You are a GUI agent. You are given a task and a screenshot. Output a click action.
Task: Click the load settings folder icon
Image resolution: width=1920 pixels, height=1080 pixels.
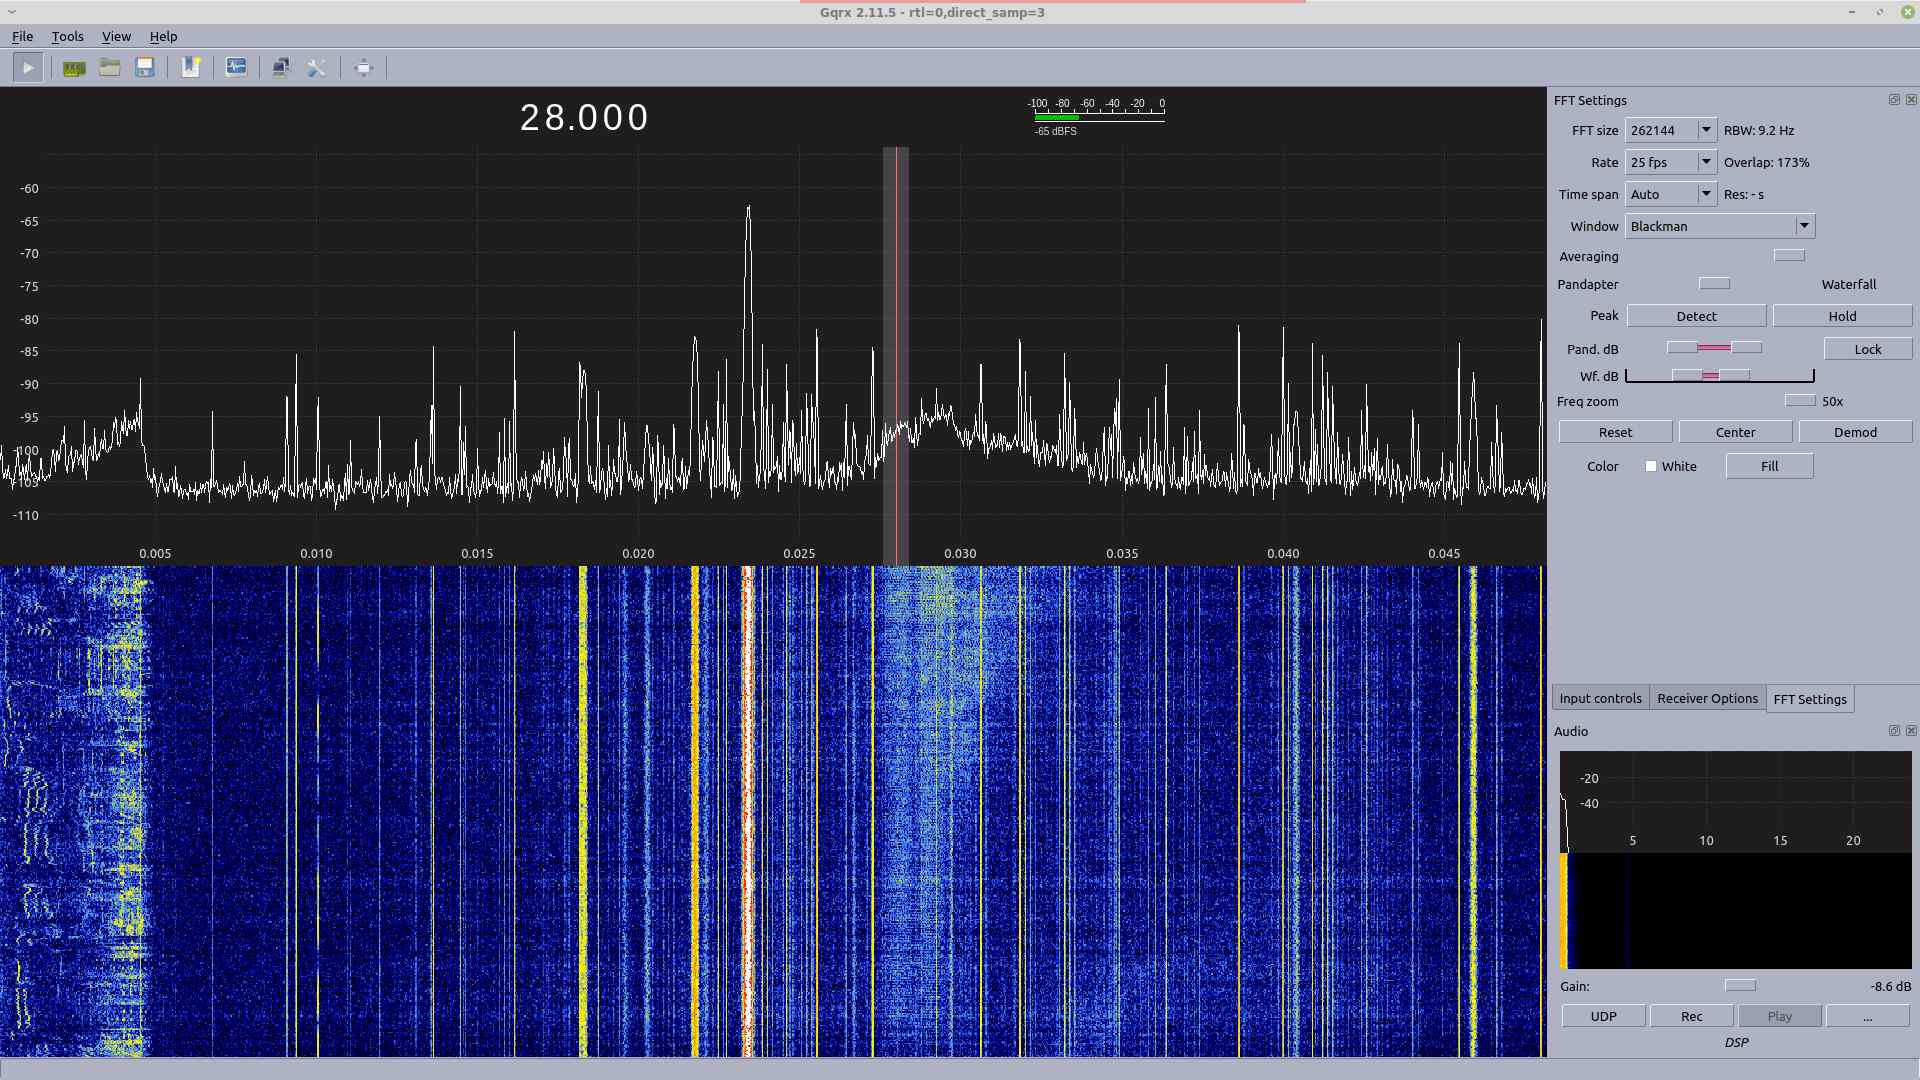click(x=110, y=68)
